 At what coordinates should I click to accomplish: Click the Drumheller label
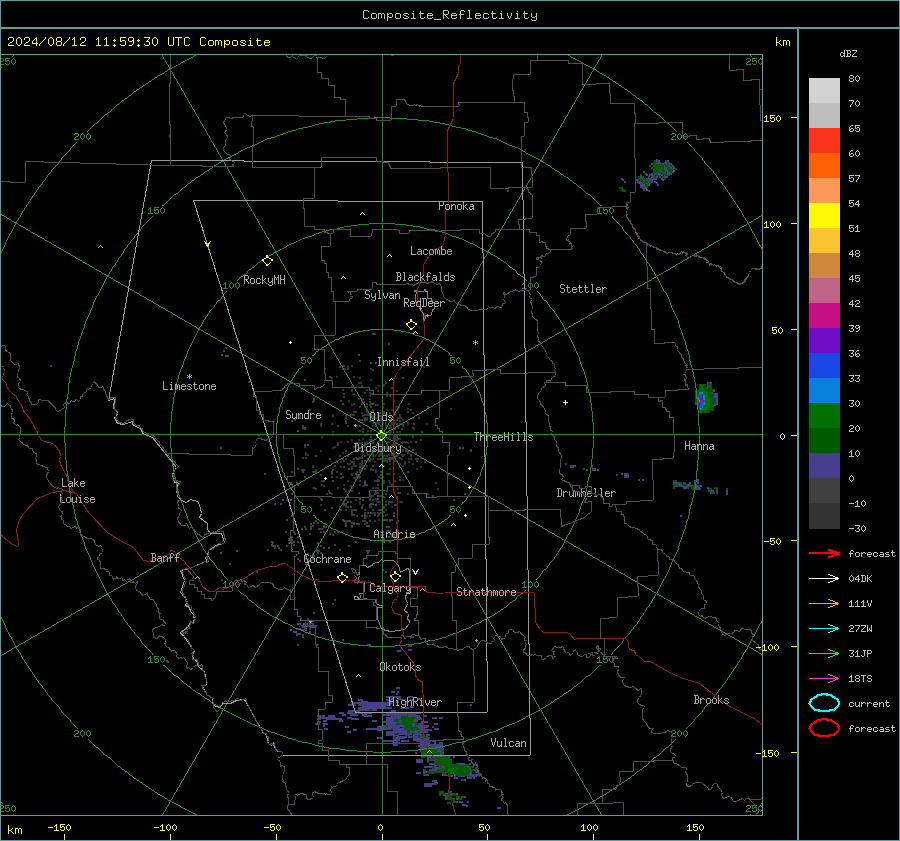pyautogui.click(x=586, y=493)
